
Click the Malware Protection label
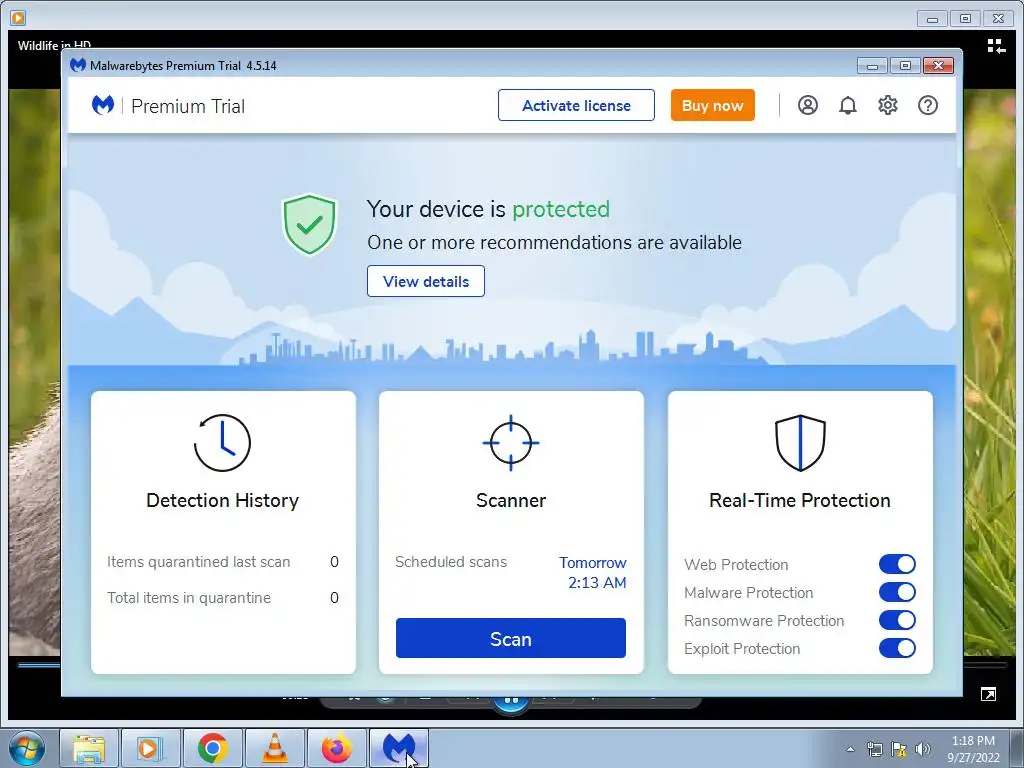(x=748, y=592)
